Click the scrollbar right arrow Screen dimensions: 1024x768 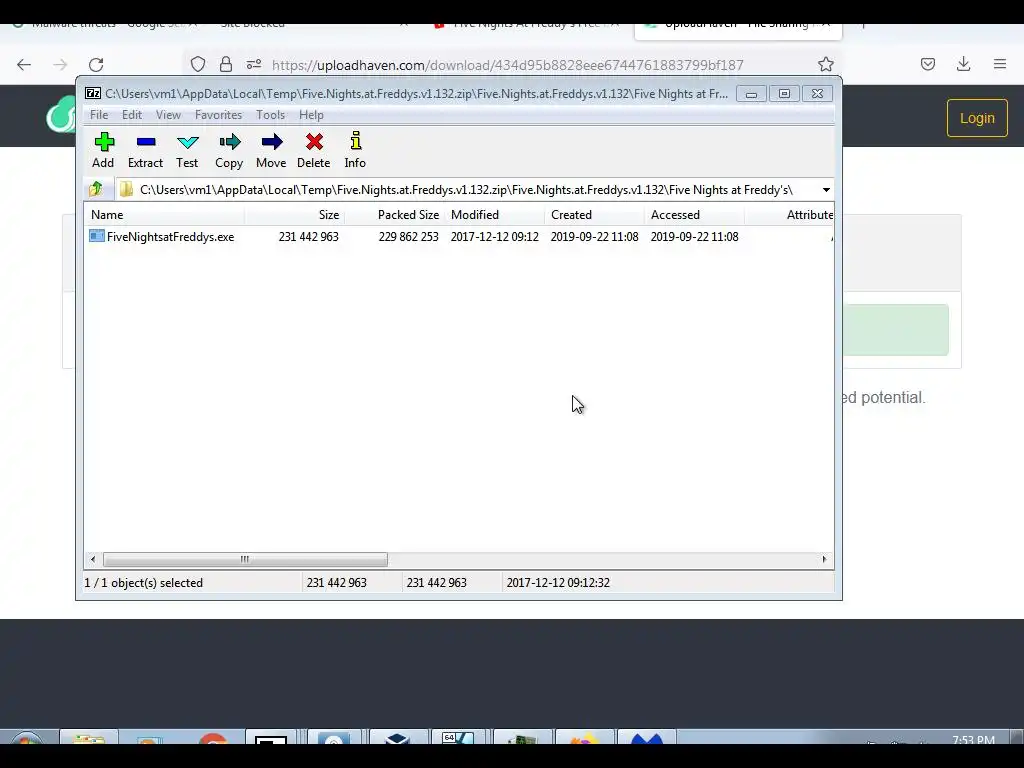pos(824,560)
